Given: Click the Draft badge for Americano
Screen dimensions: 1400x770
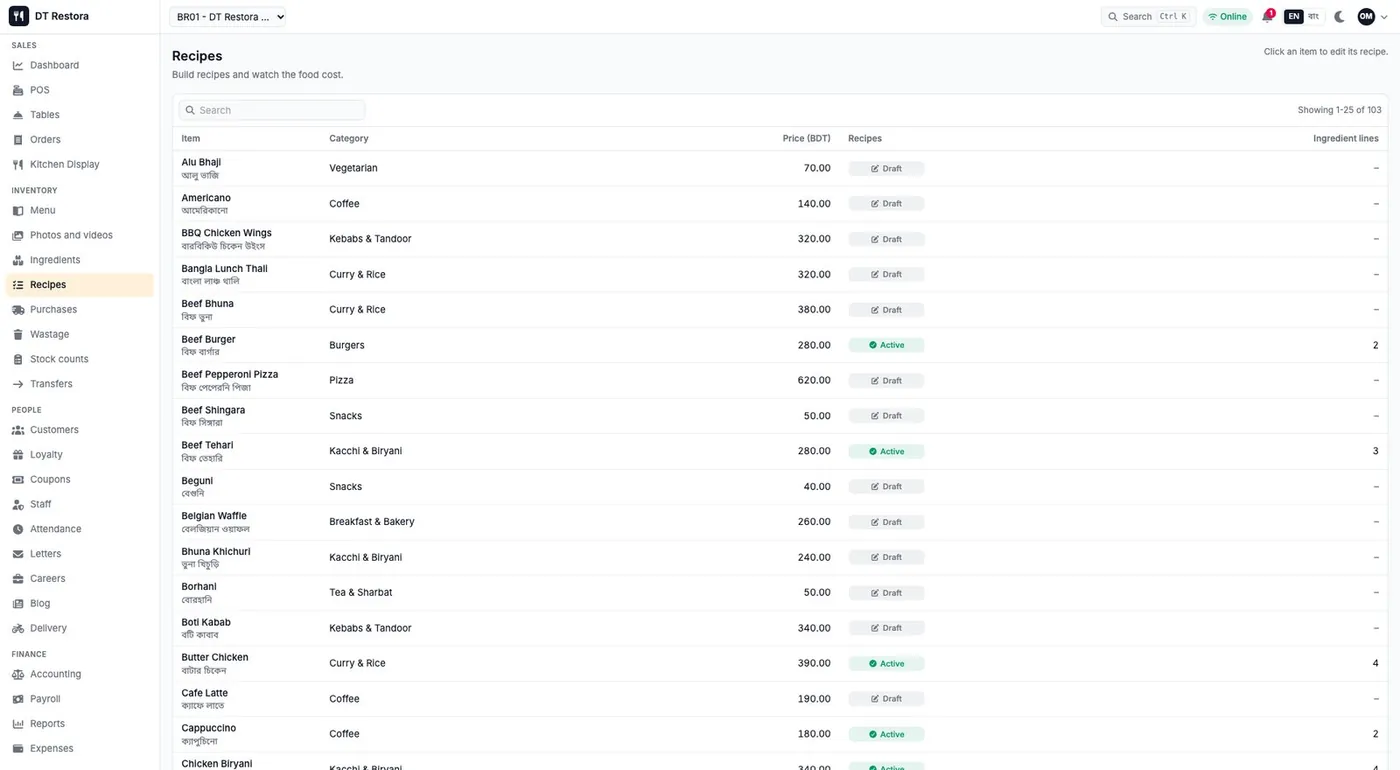Looking at the screenshot, I should tap(886, 204).
